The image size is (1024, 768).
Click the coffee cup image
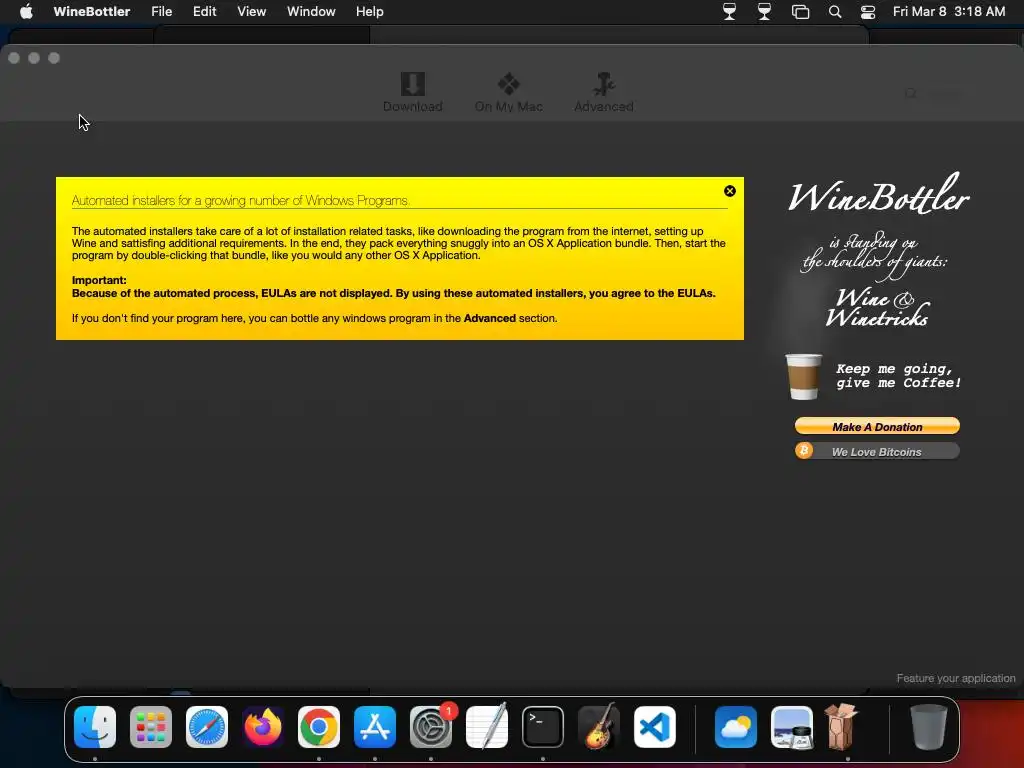pyautogui.click(x=803, y=376)
